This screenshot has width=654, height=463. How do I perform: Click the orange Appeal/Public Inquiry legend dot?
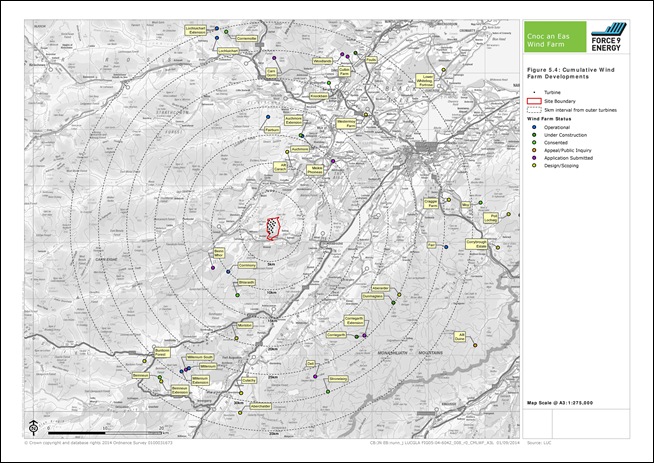pos(534,150)
